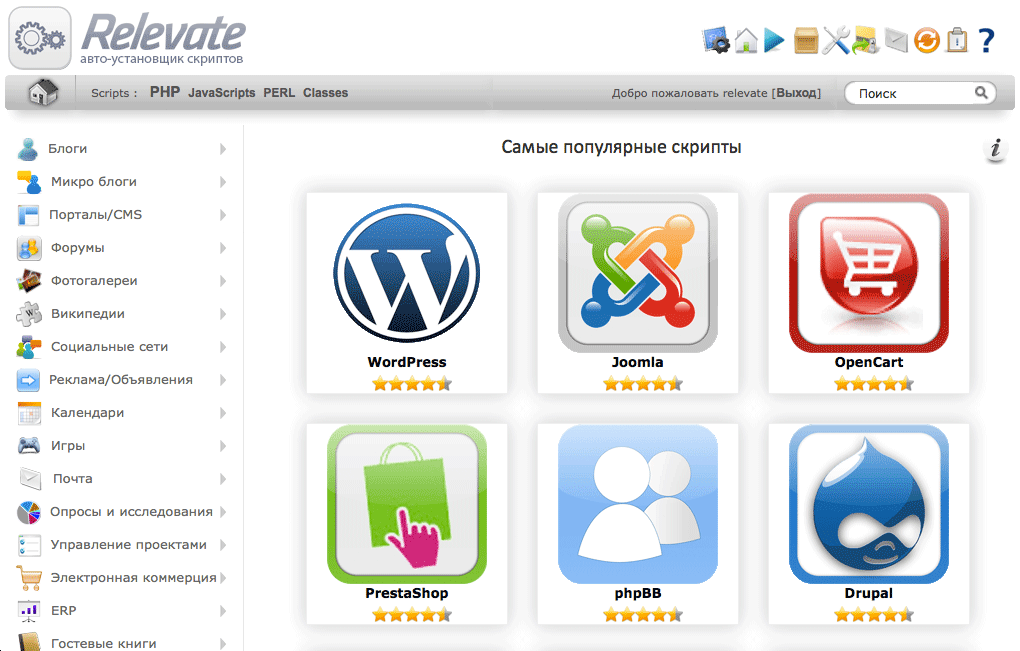Click the ERP chart icon
This screenshot has width=1020, height=651.
29,611
